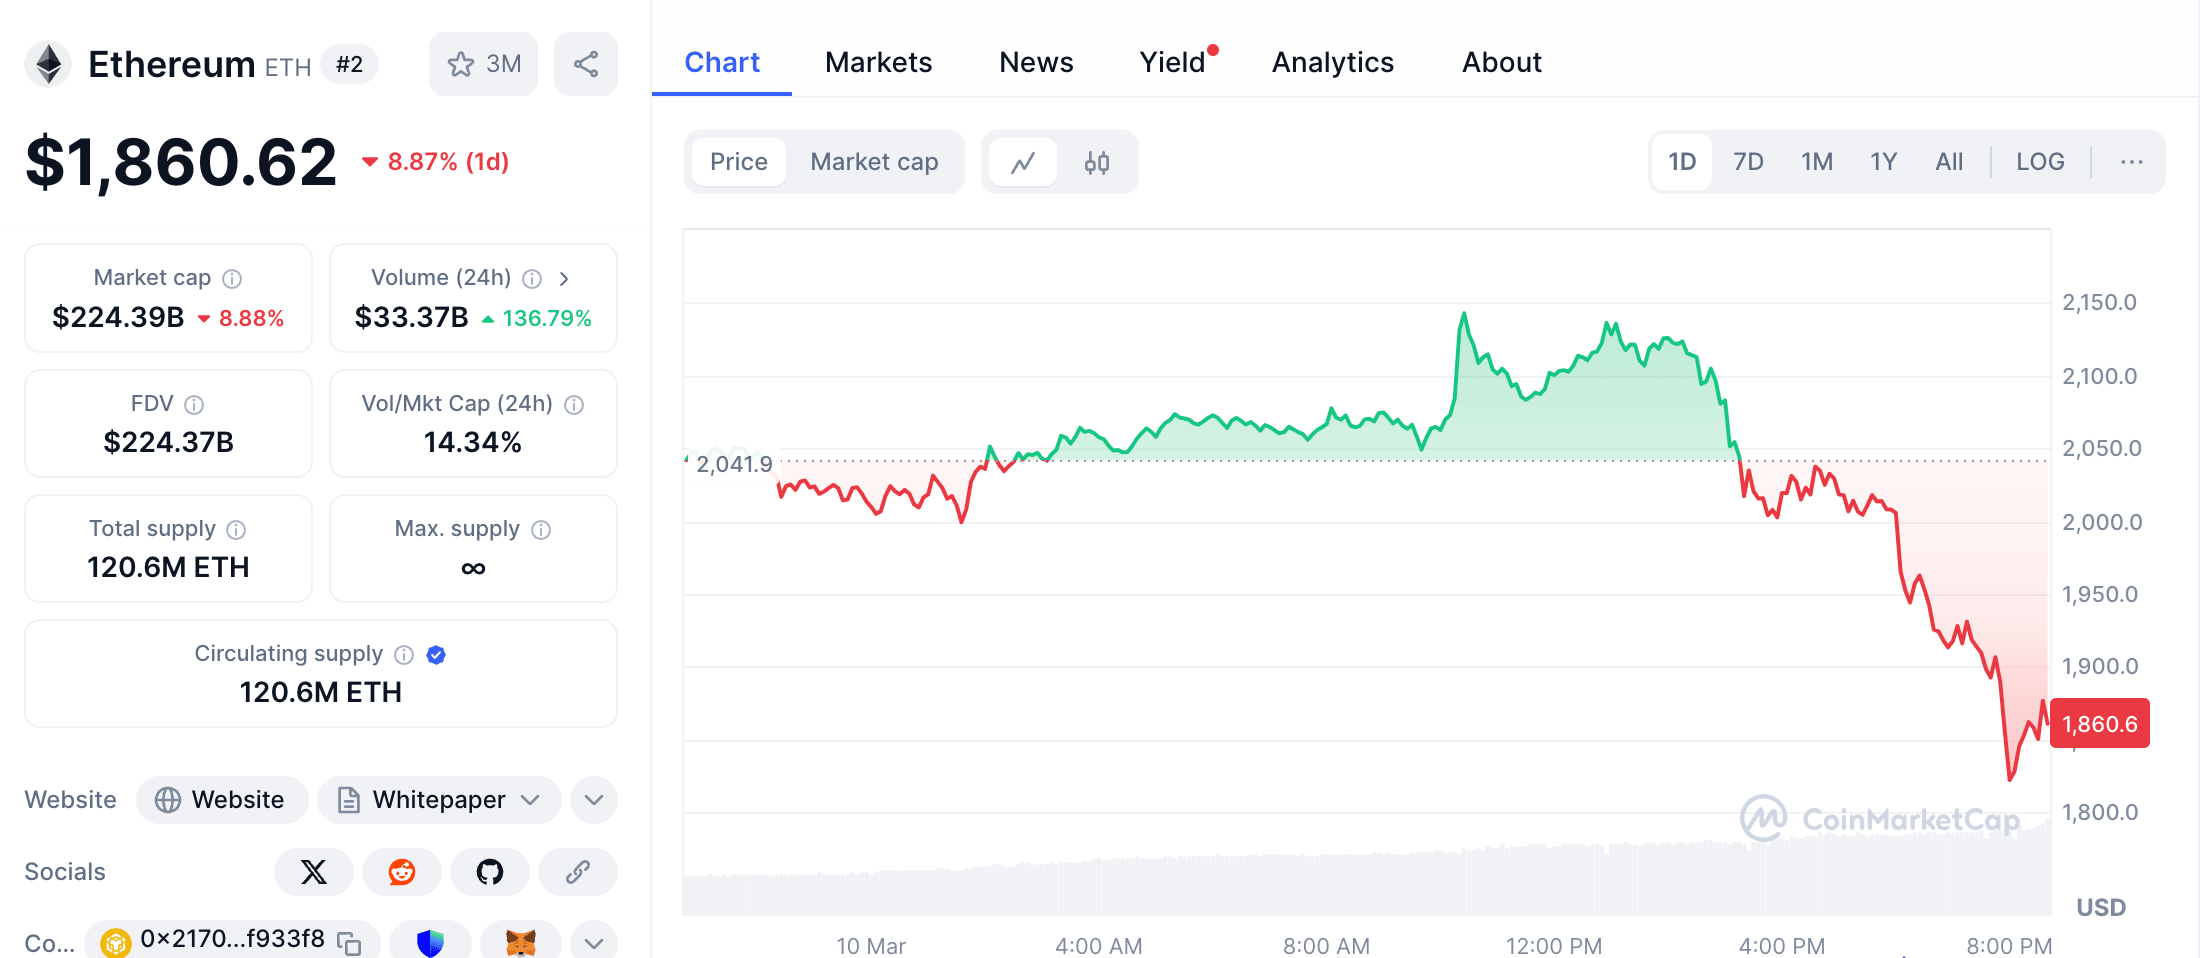Set chart range to 7D
Viewport: 2200px width, 958px height.
[1748, 162]
